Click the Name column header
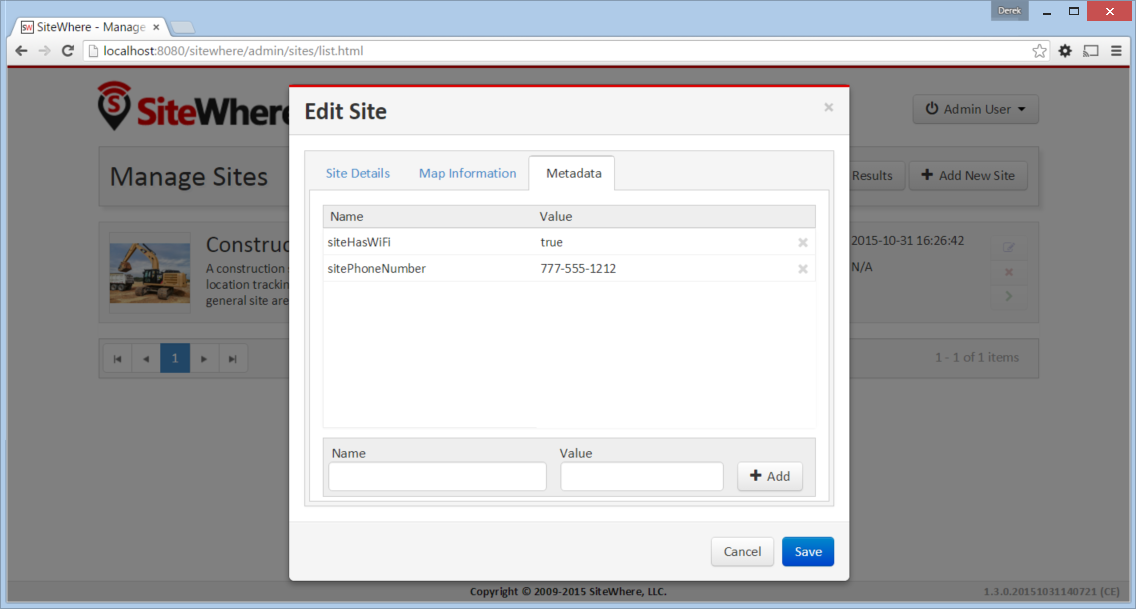The image size is (1136, 609). (347, 217)
